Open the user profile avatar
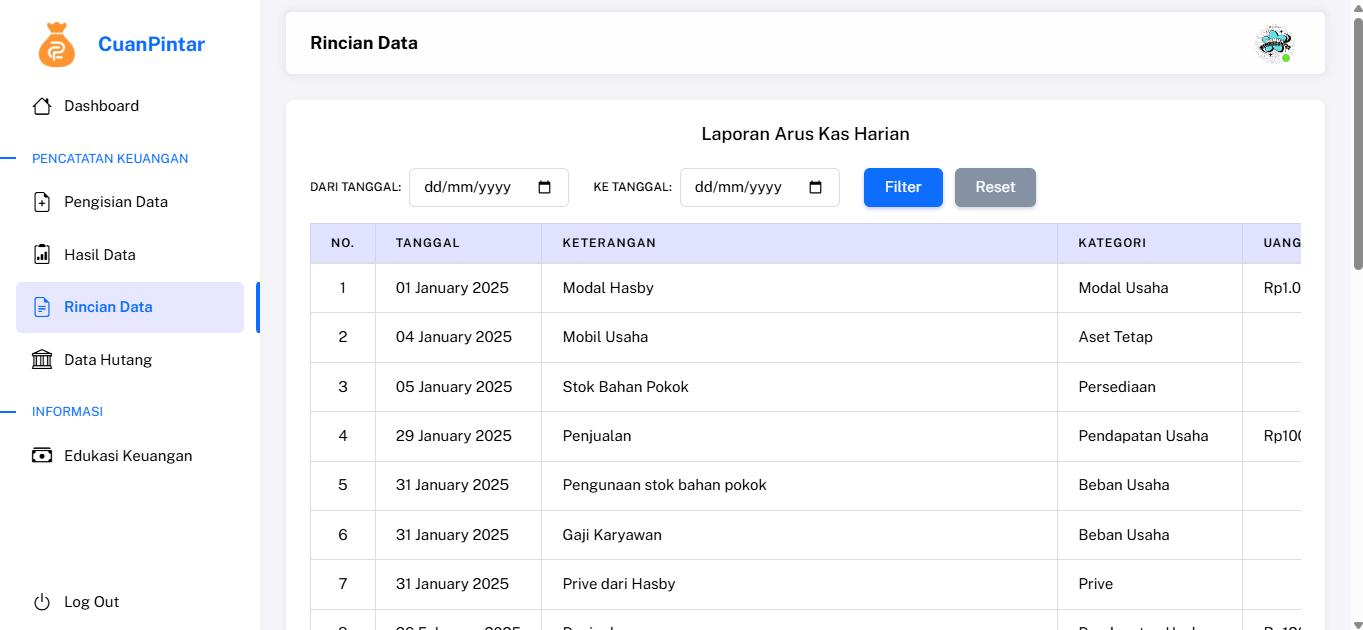 click(1273, 44)
